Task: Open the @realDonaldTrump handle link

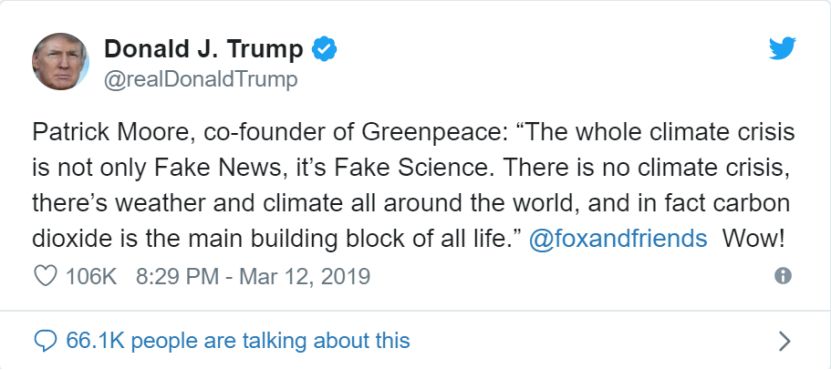Action: tap(201, 81)
